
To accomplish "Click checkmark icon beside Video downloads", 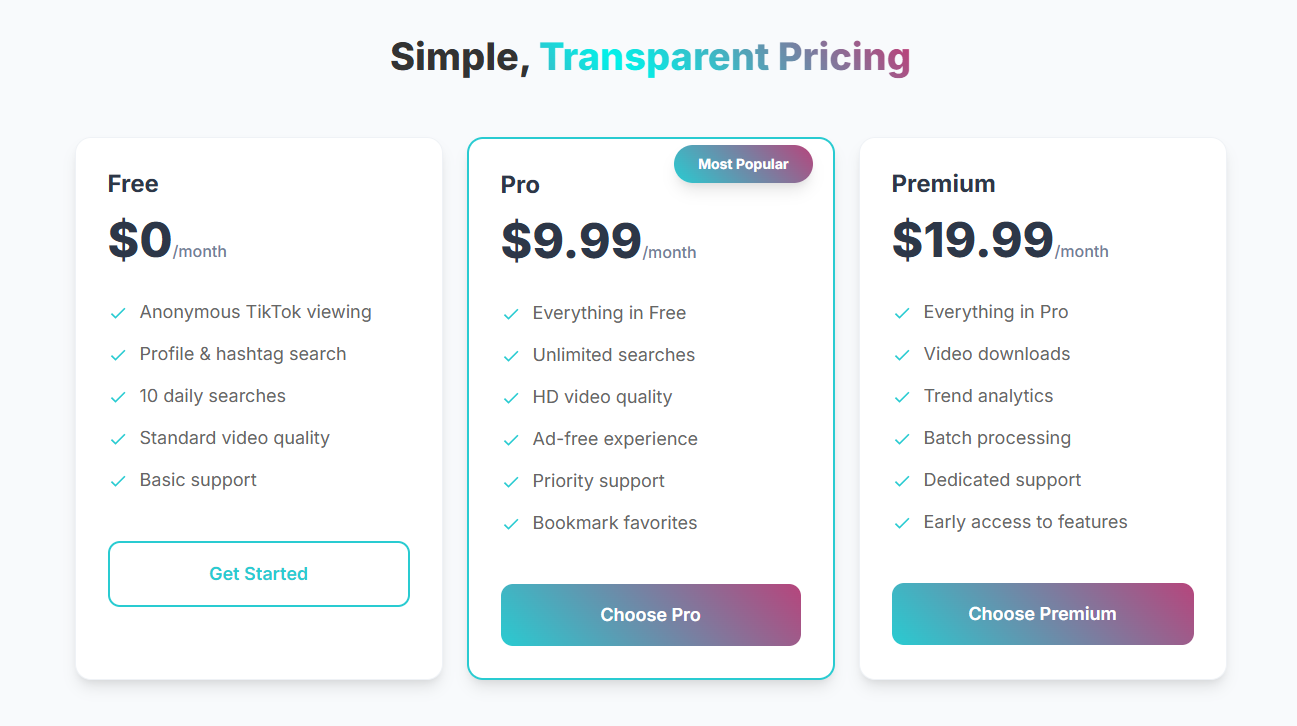I will point(902,355).
